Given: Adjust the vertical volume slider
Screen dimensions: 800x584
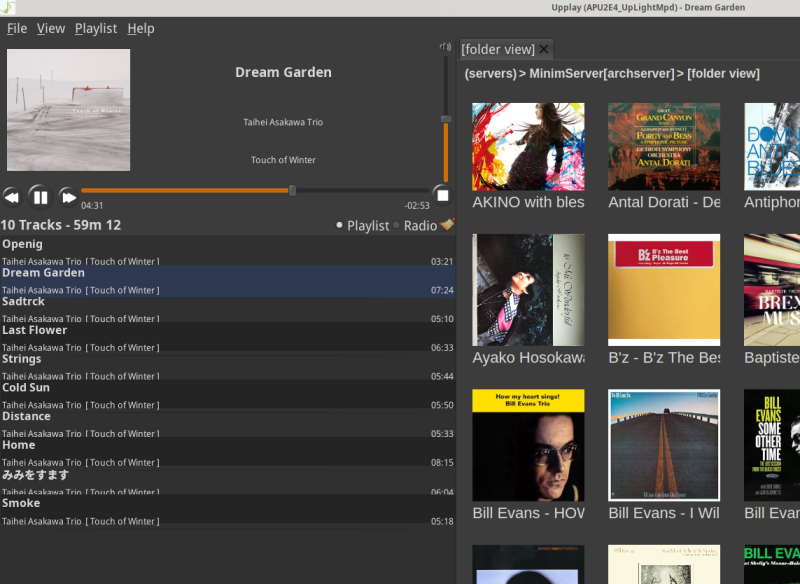Looking at the screenshot, I should point(446,120).
